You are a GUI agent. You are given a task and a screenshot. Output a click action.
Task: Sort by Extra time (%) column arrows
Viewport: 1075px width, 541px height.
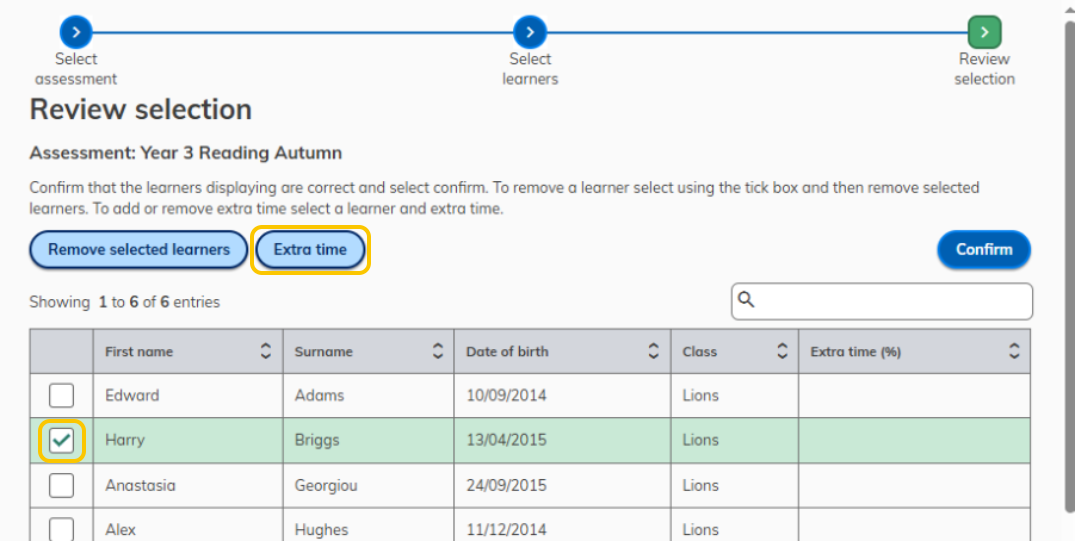pos(1014,352)
